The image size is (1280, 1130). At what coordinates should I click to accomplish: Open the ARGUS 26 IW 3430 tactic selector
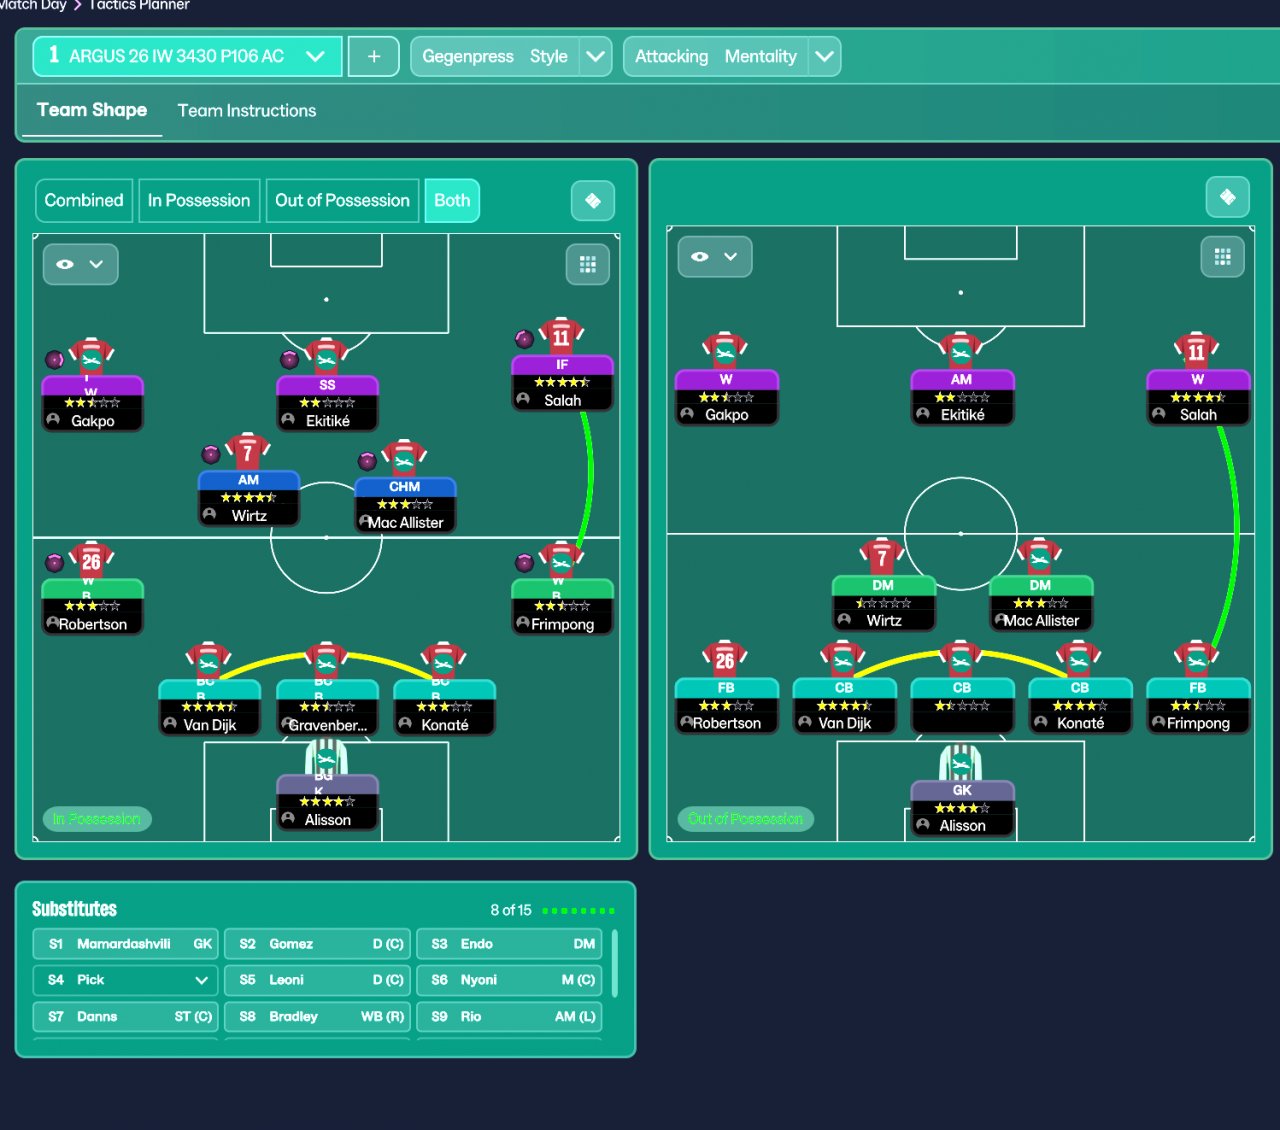pyautogui.click(x=188, y=56)
